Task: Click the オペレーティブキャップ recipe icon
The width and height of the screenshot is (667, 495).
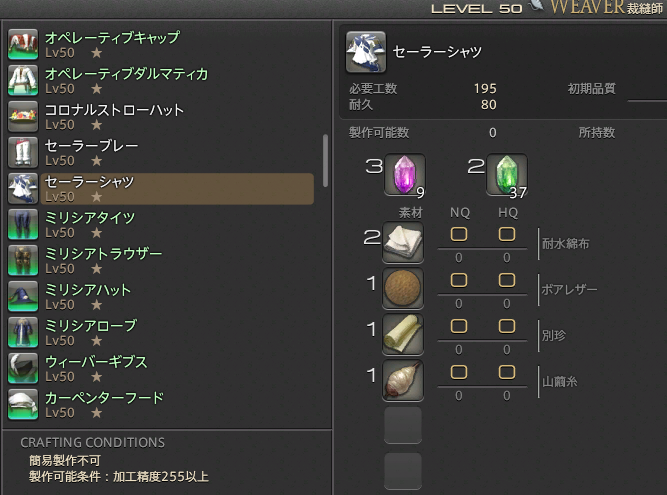Action: [x=23, y=44]
